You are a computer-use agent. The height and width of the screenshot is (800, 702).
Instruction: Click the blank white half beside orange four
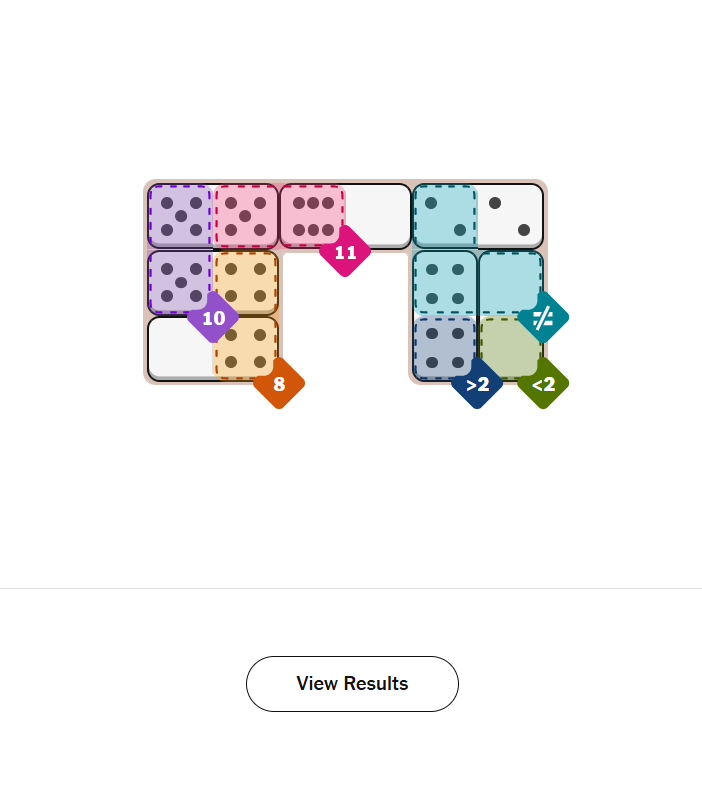click(x=180, y=347)
